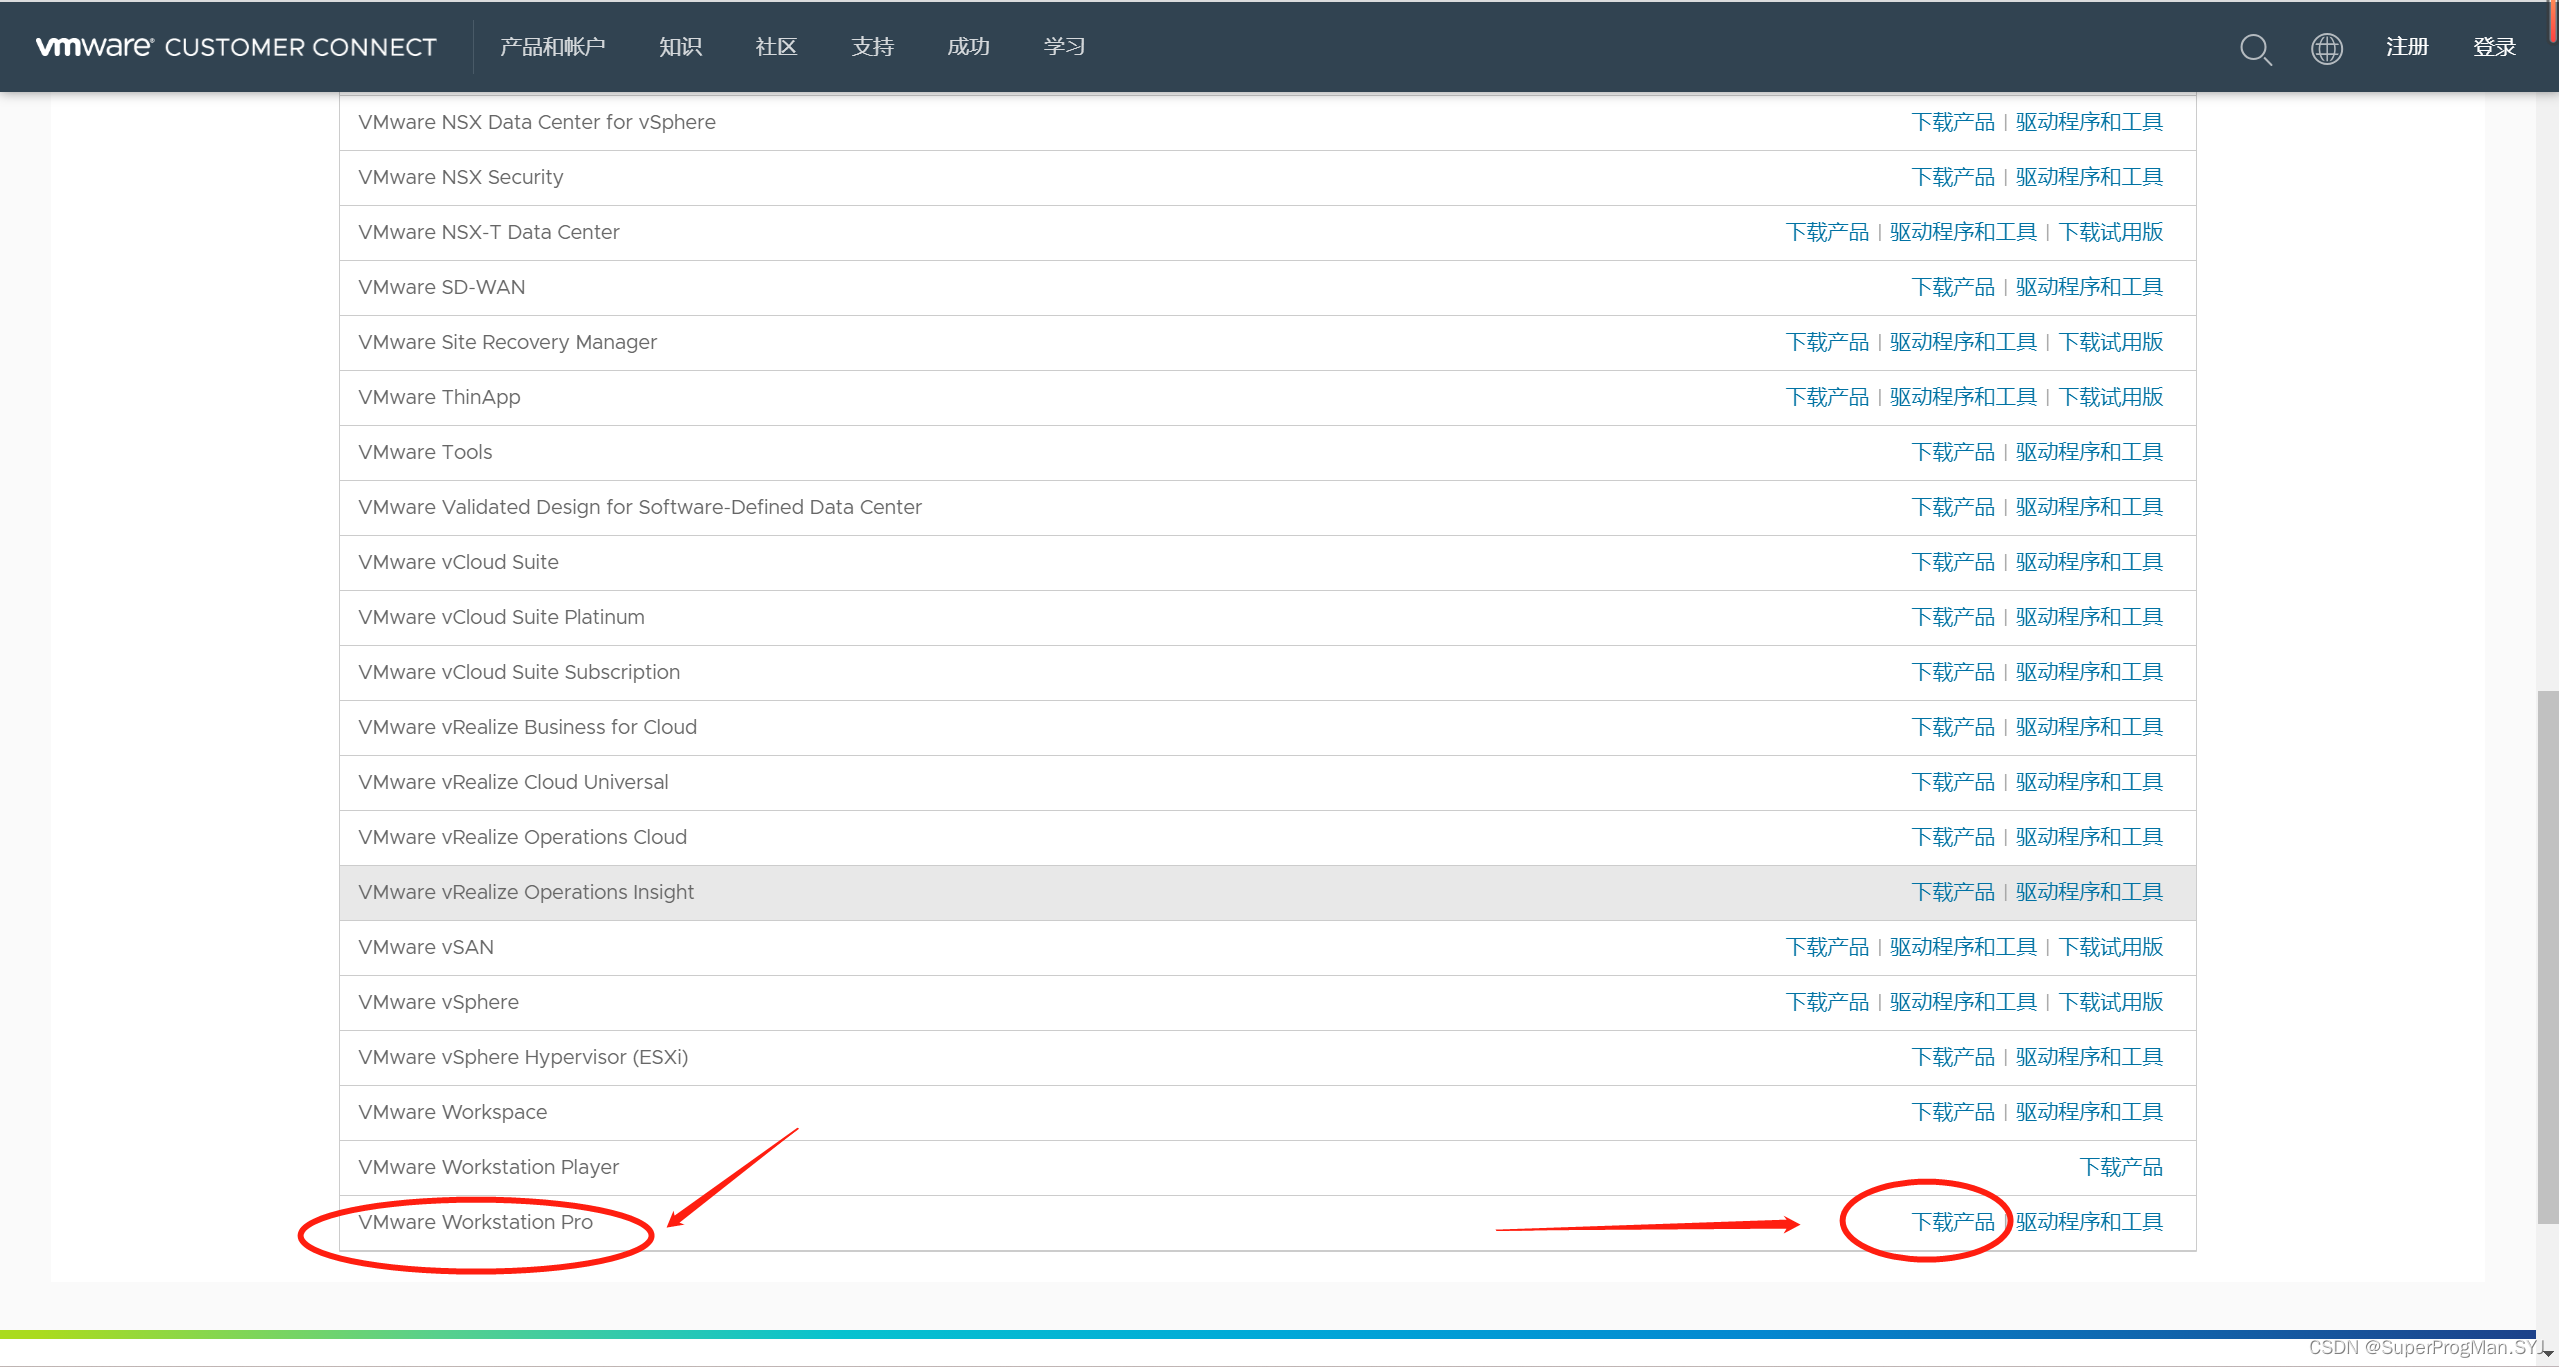Select the VMware Site Recovery Manager text

click(x=507, y=342)
